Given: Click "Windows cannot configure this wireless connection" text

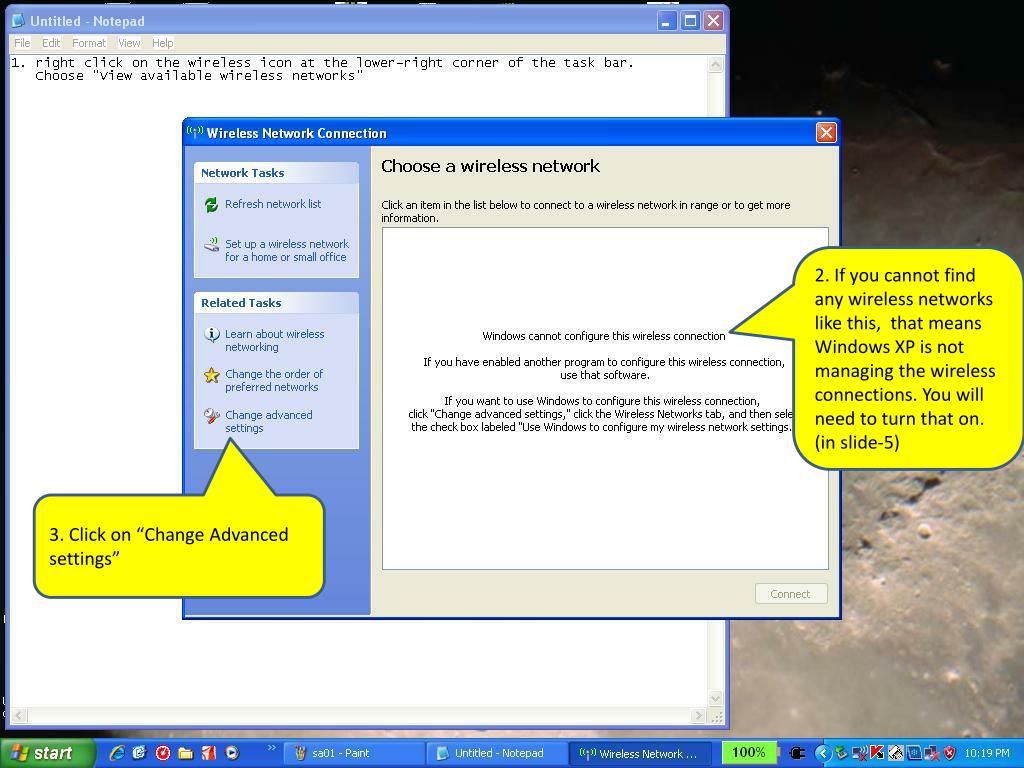Looking at the screenshot, I should [604, 336].
